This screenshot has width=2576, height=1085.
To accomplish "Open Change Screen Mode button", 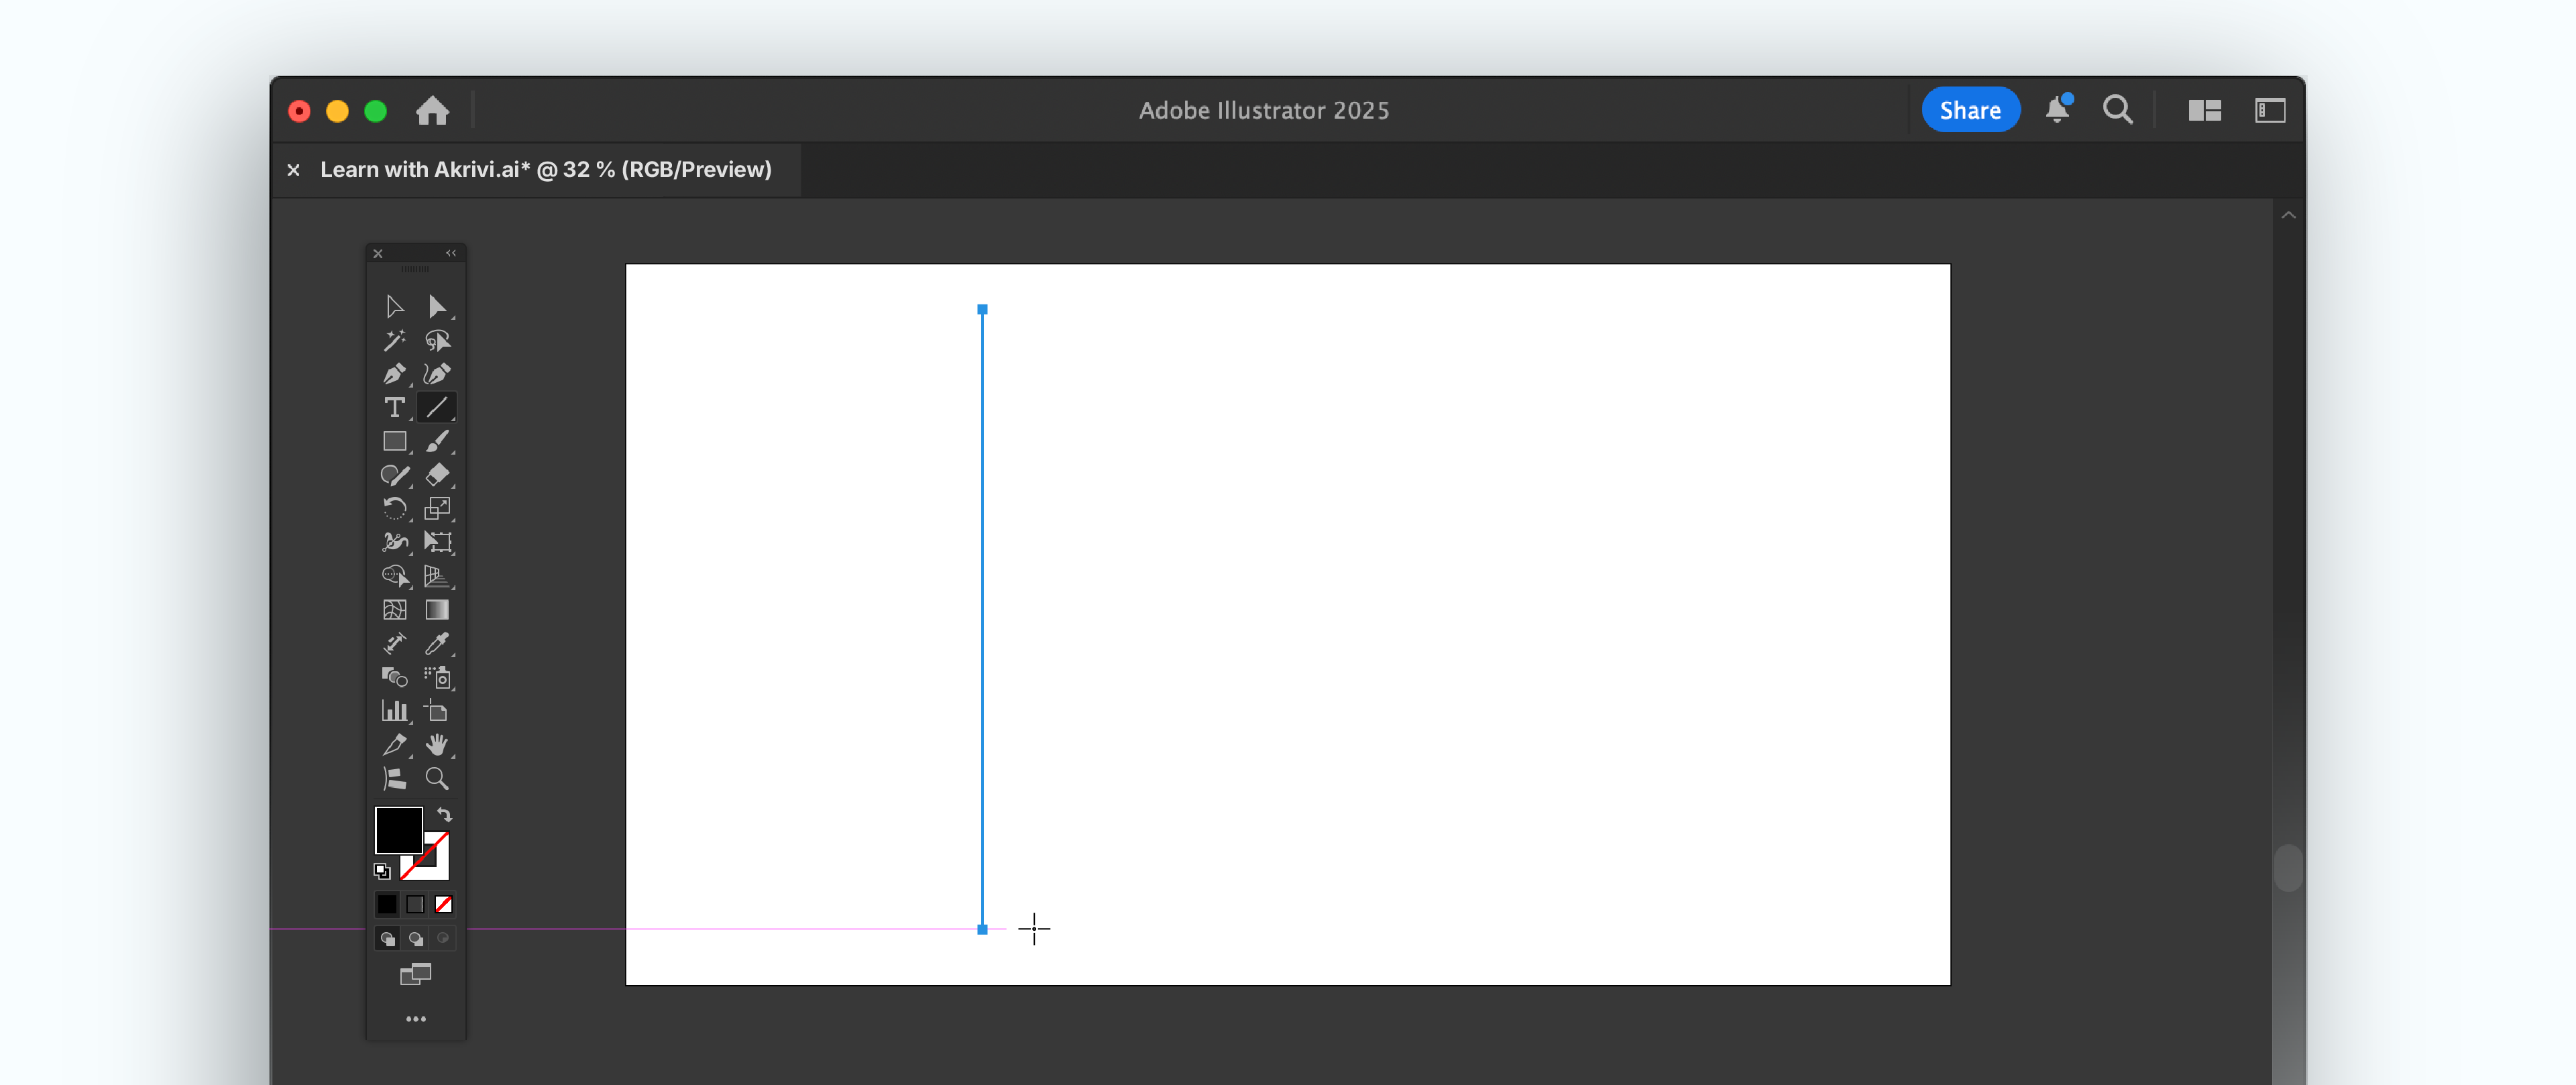I will 415,974.
